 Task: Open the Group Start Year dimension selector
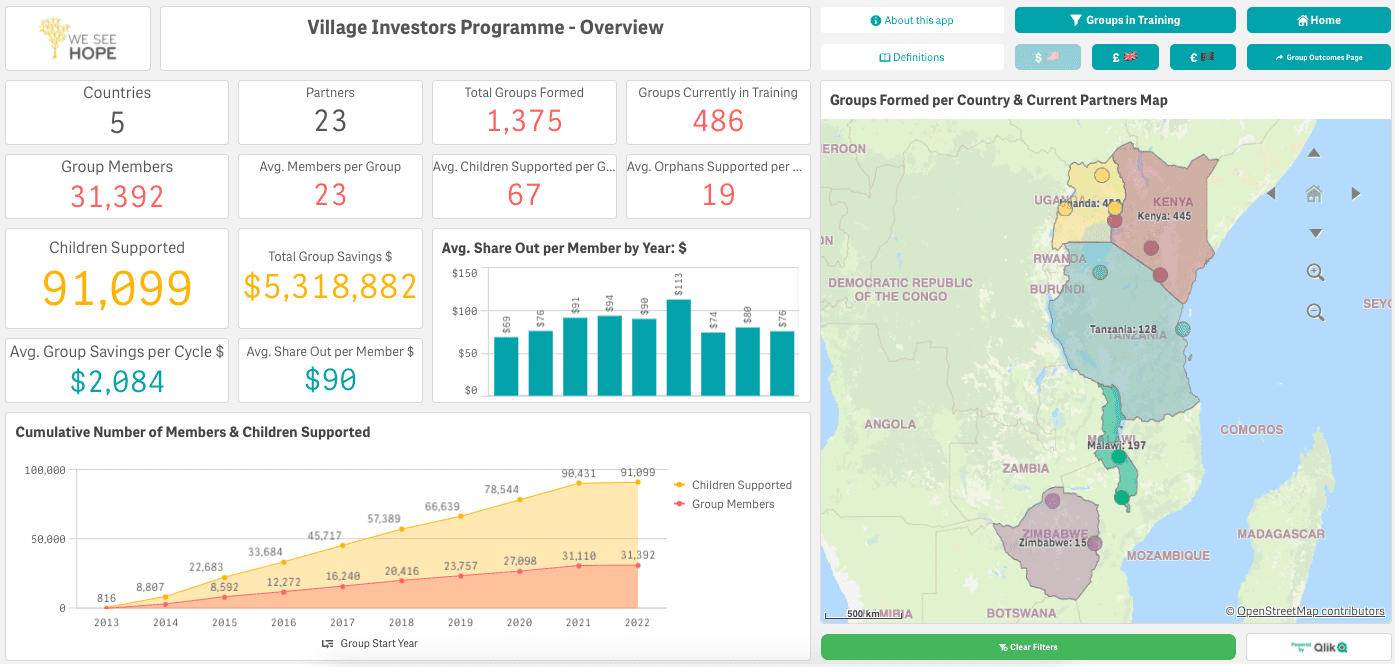tap(370, 643)
